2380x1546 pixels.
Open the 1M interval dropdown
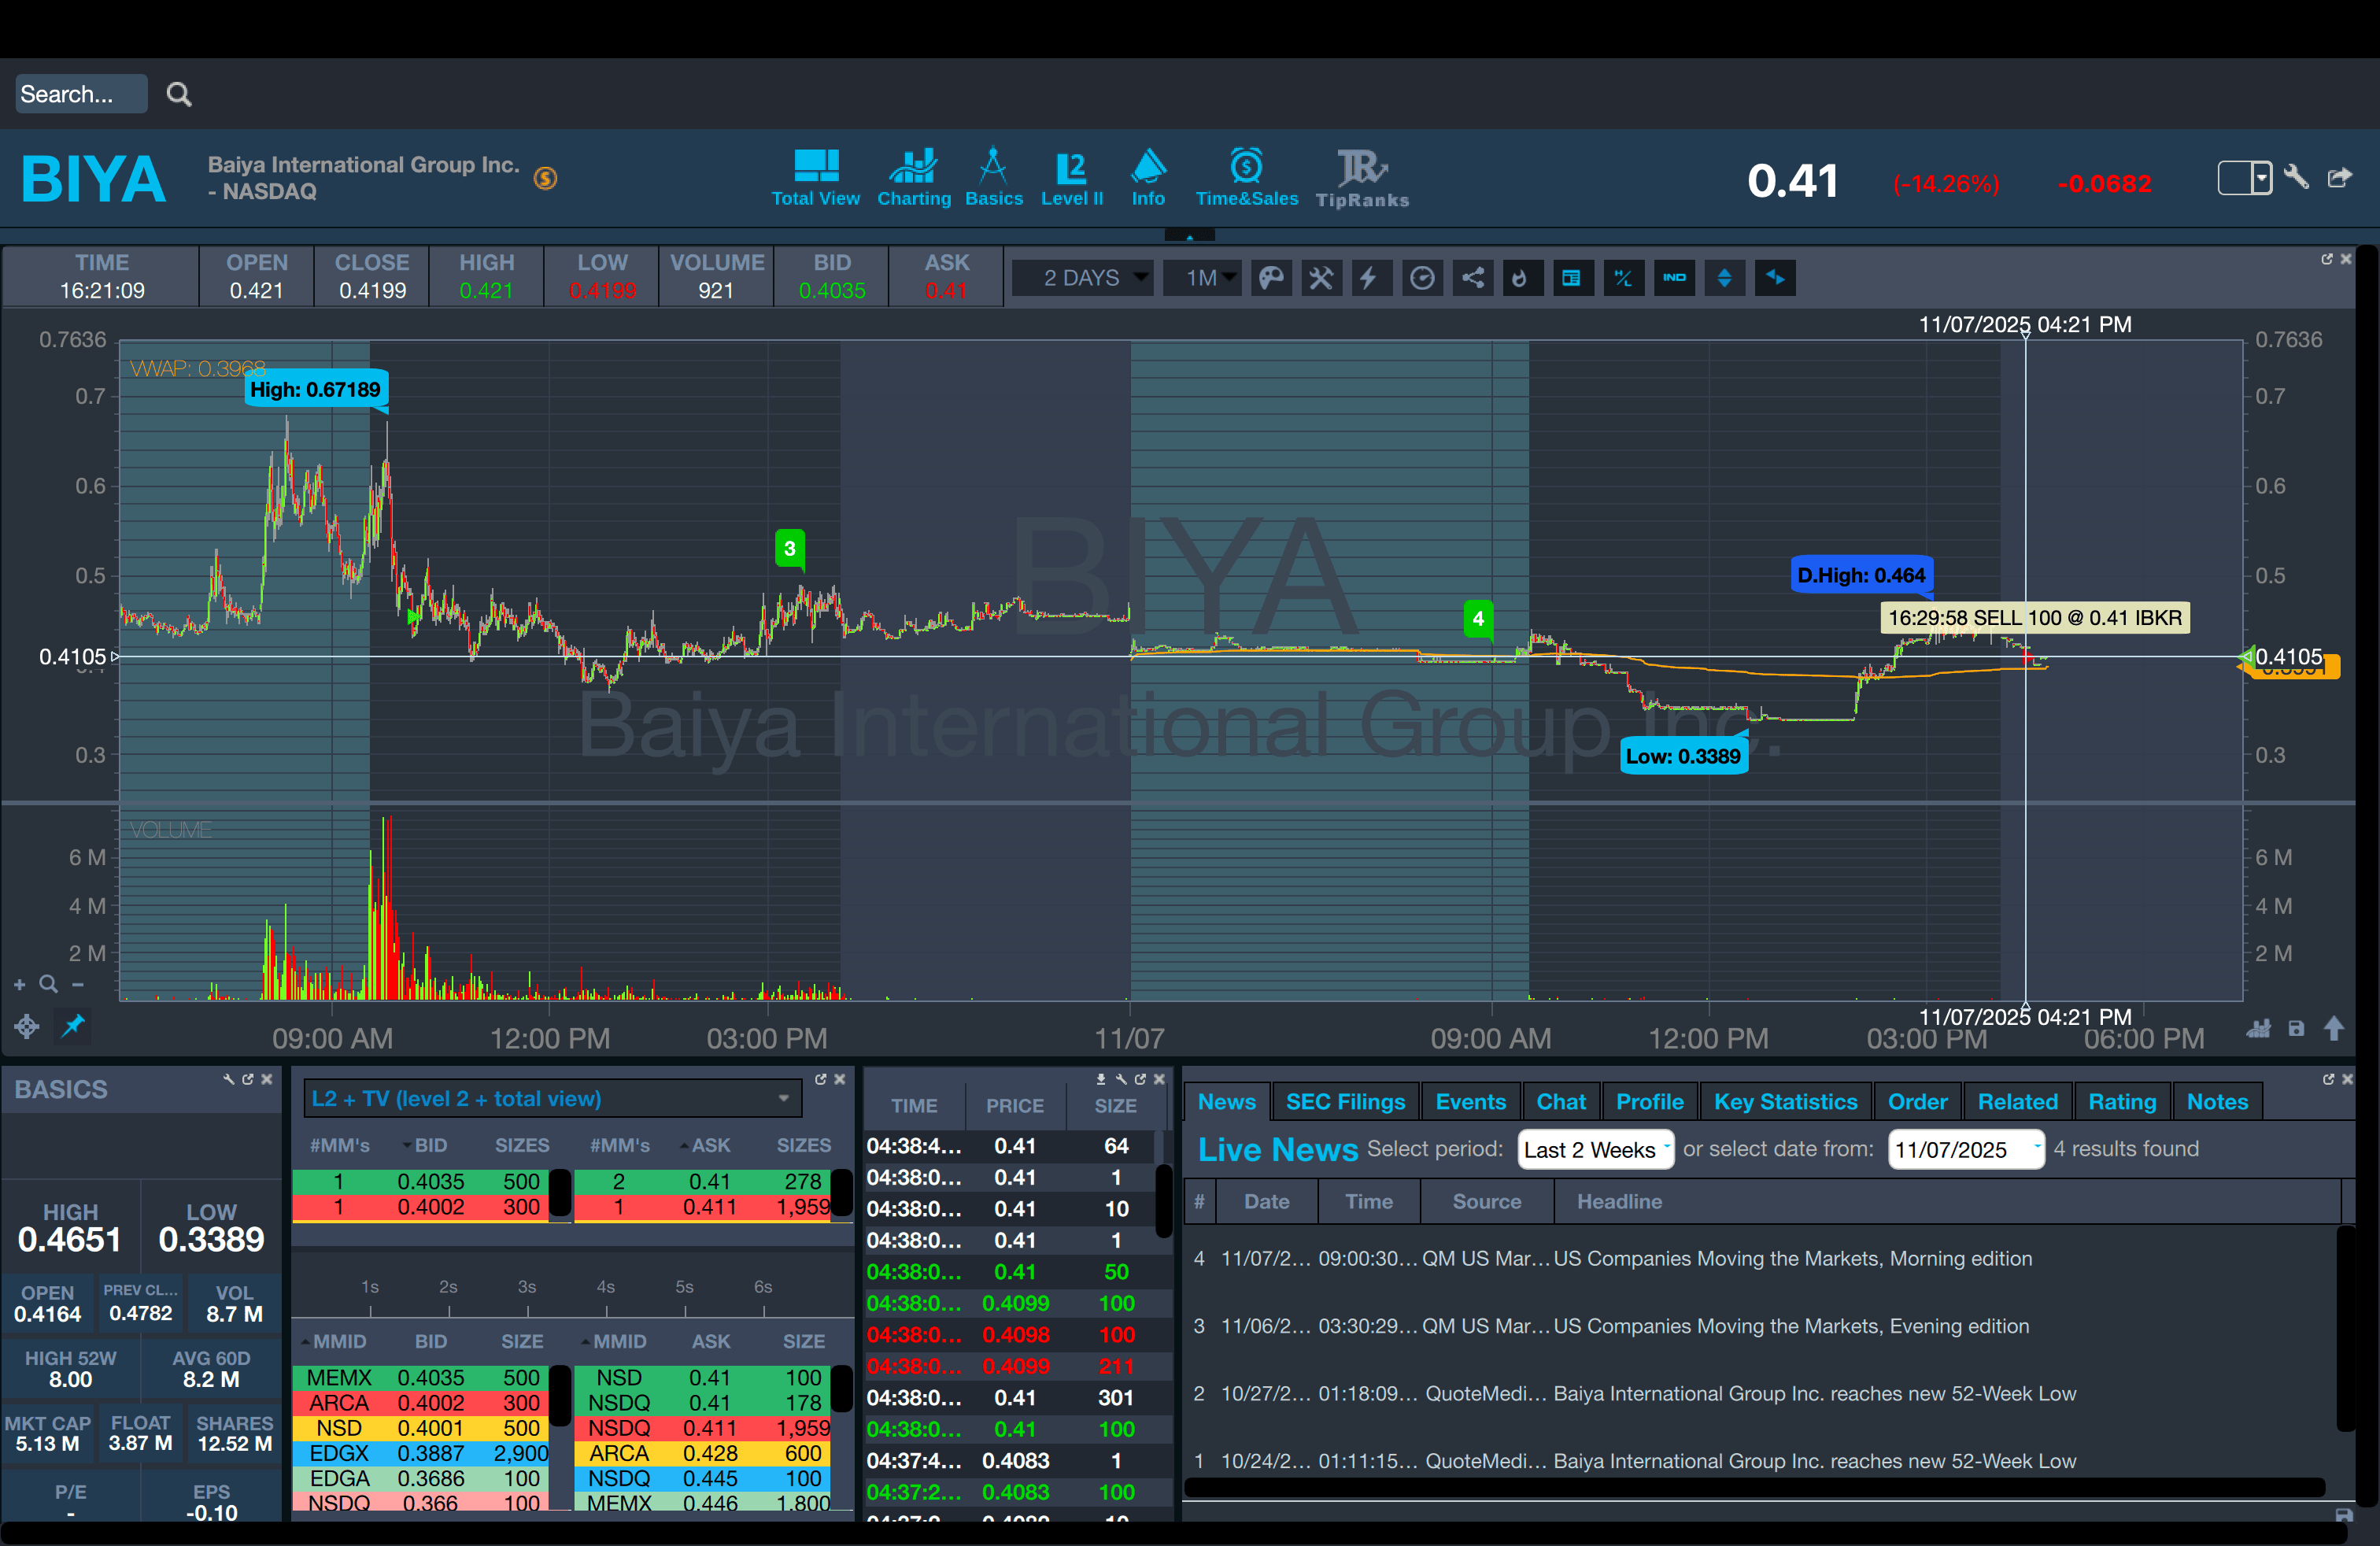(1203, 278)
